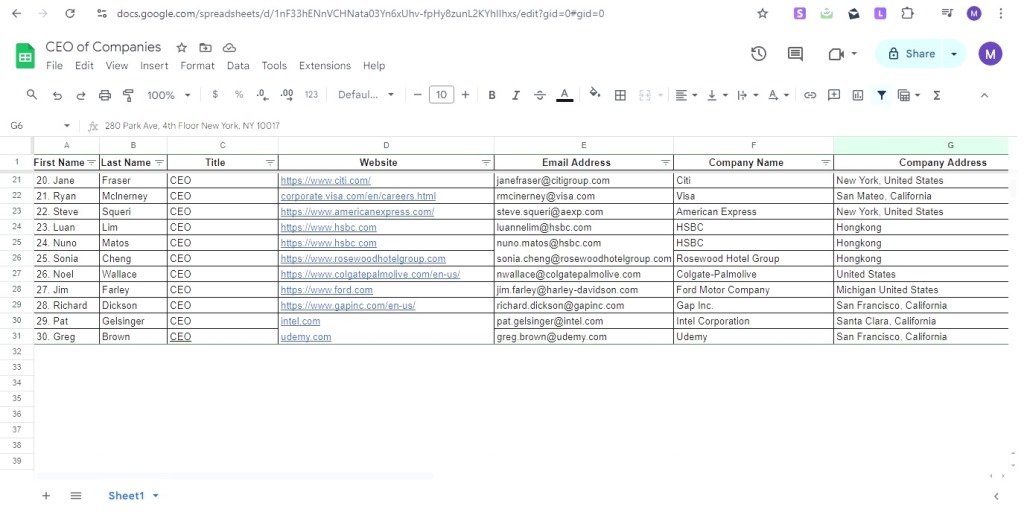The image size is (1024, 515).
Task: Format as currency with dollar icon
Action: 215,95
